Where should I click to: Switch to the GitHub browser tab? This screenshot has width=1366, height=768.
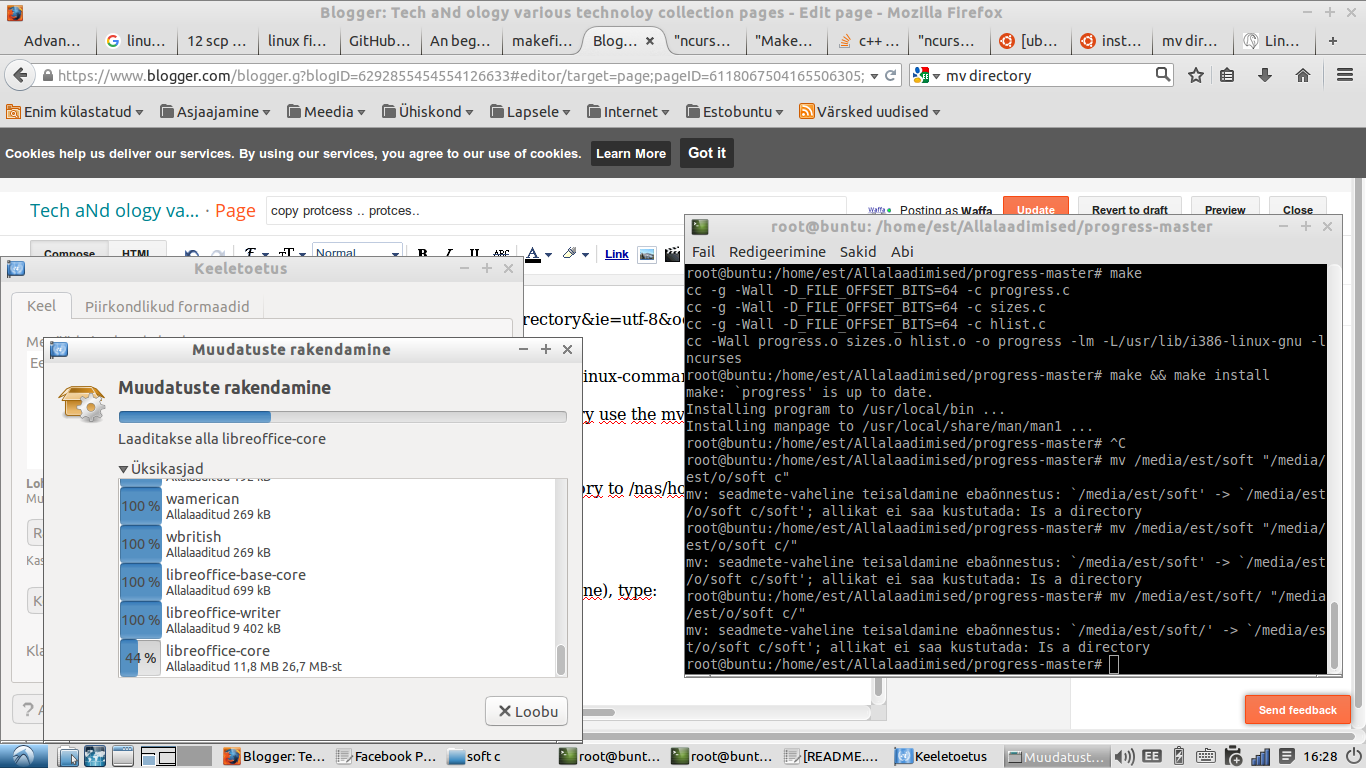[380, 41]
